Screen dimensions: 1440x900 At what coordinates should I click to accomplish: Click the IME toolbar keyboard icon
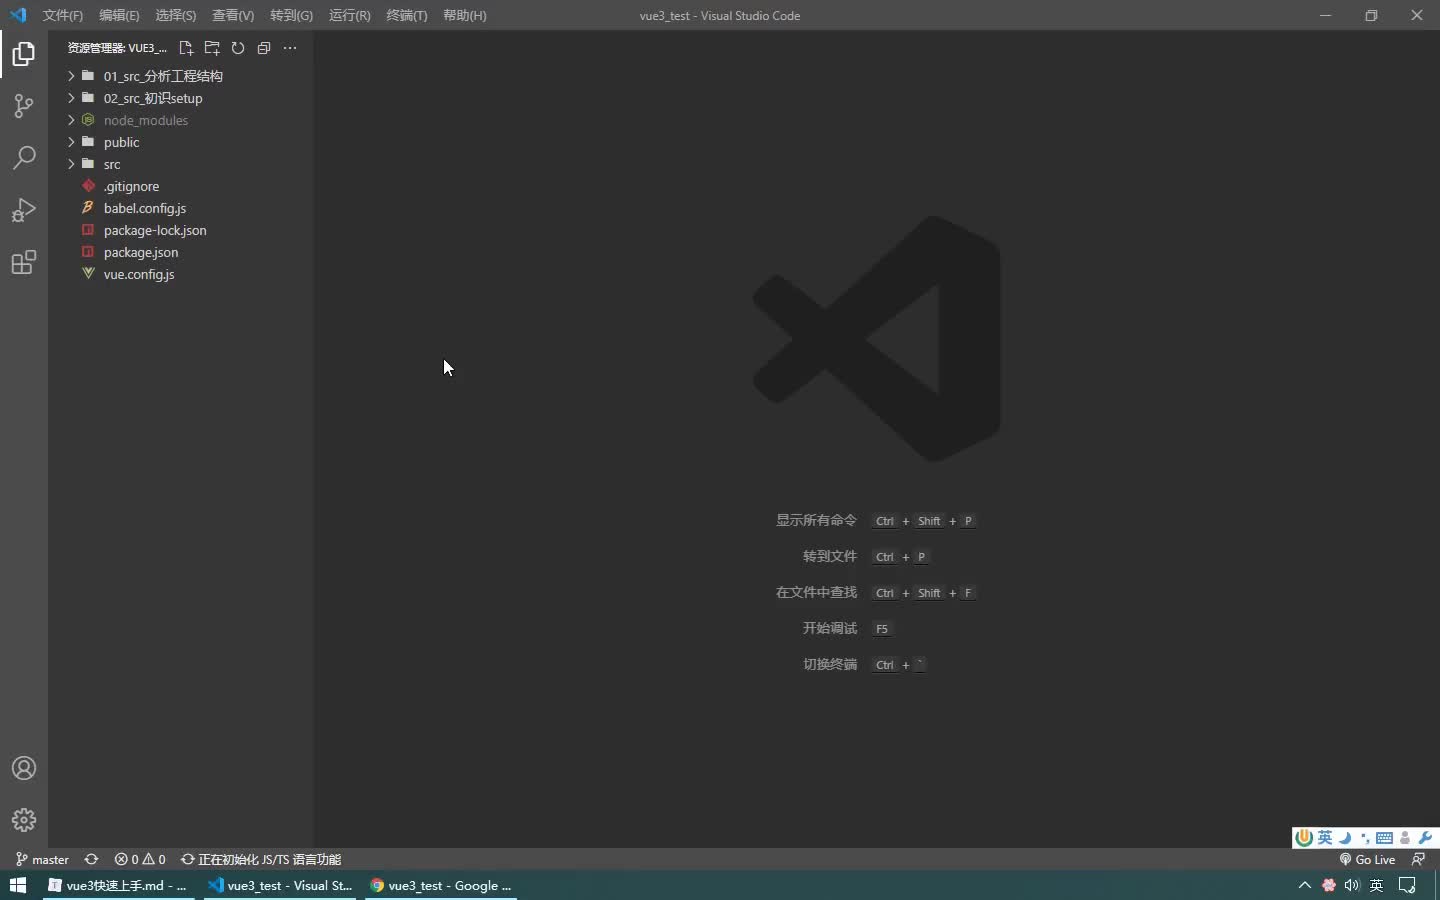tap(1384, 838)
